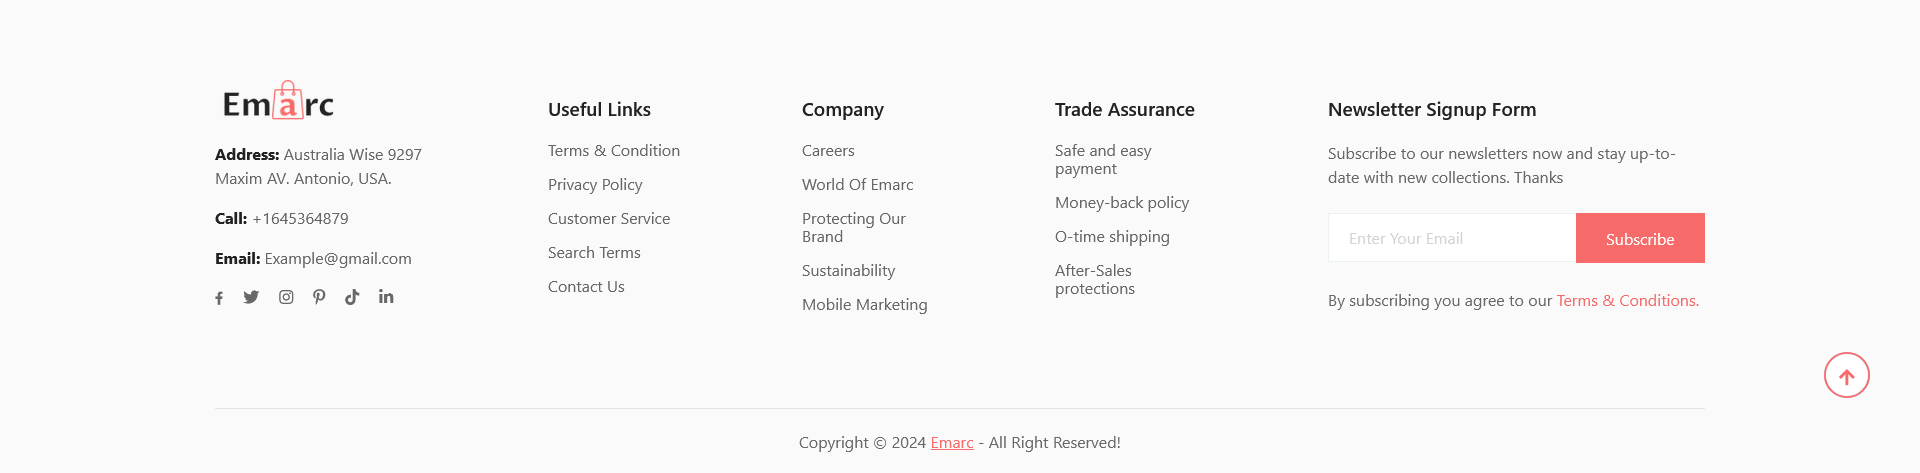
Task: Select Mobile Marketing link
Action: pos(864,304)
